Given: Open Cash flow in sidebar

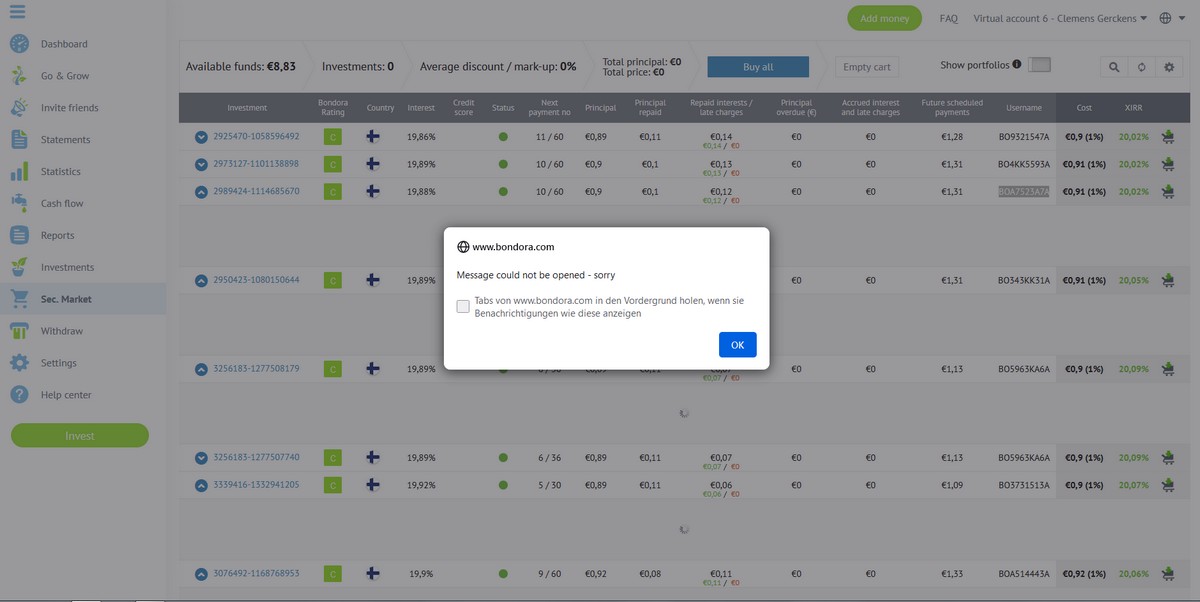Looking at the screenshot, I should tap(62, 203).
